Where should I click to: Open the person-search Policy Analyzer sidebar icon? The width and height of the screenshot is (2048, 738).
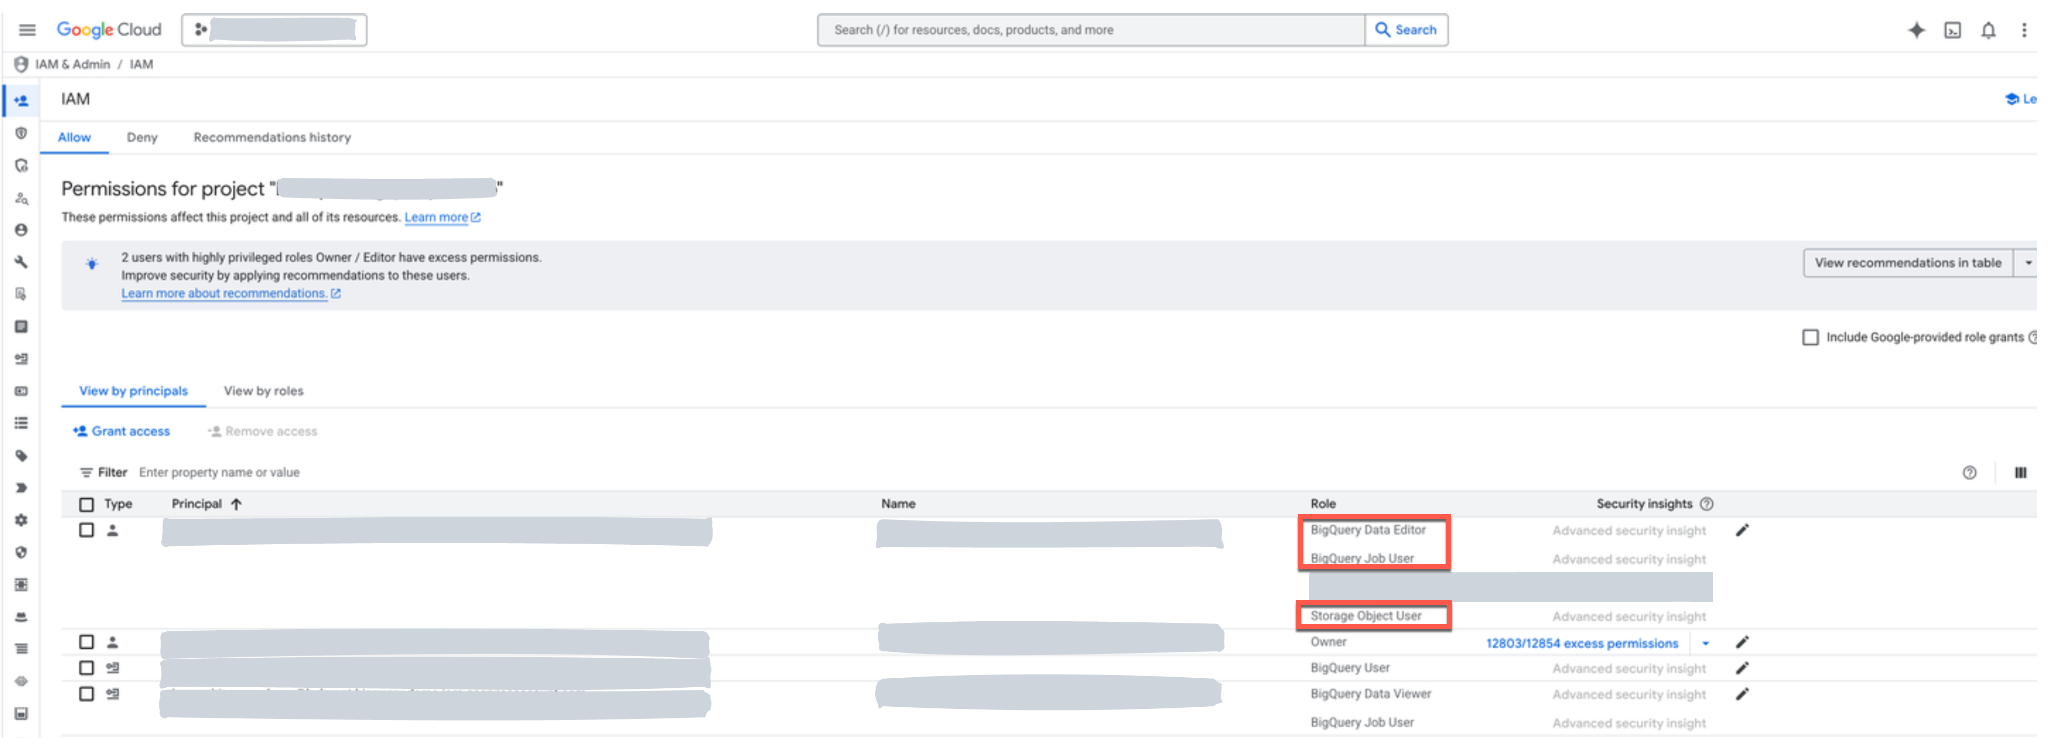coord(21,198)
